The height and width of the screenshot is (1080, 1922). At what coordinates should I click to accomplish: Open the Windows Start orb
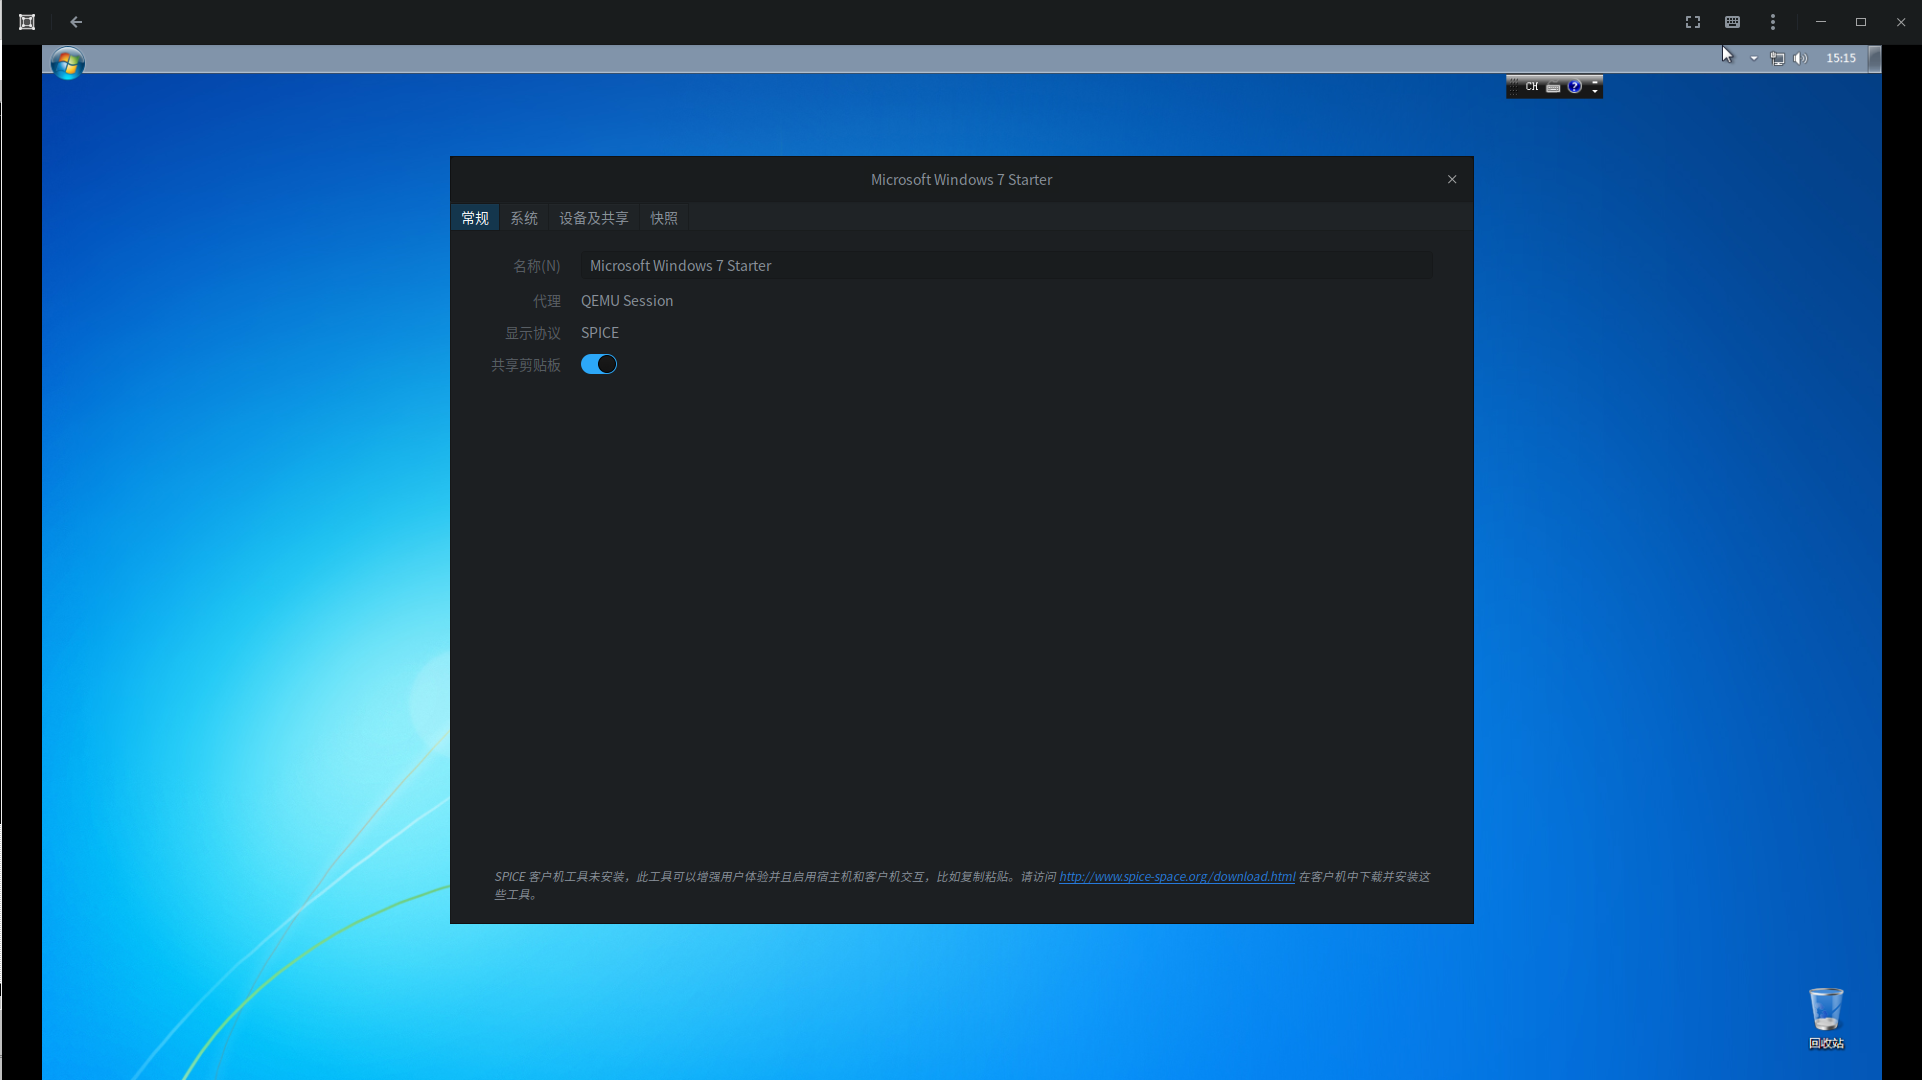point(67,63)
